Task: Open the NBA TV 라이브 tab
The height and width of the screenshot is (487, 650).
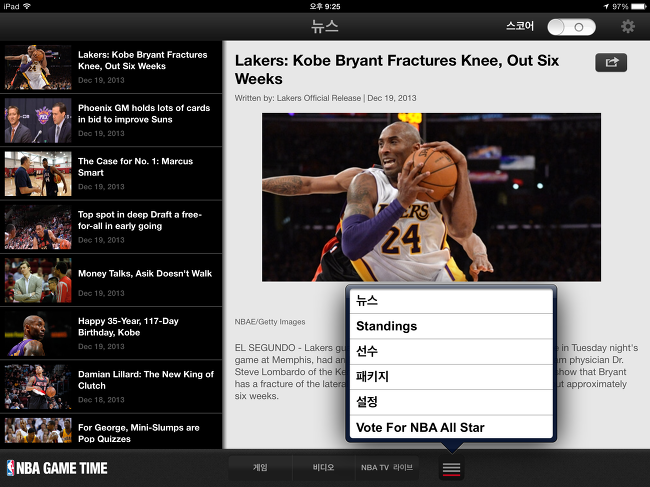Action: [387, 468]
